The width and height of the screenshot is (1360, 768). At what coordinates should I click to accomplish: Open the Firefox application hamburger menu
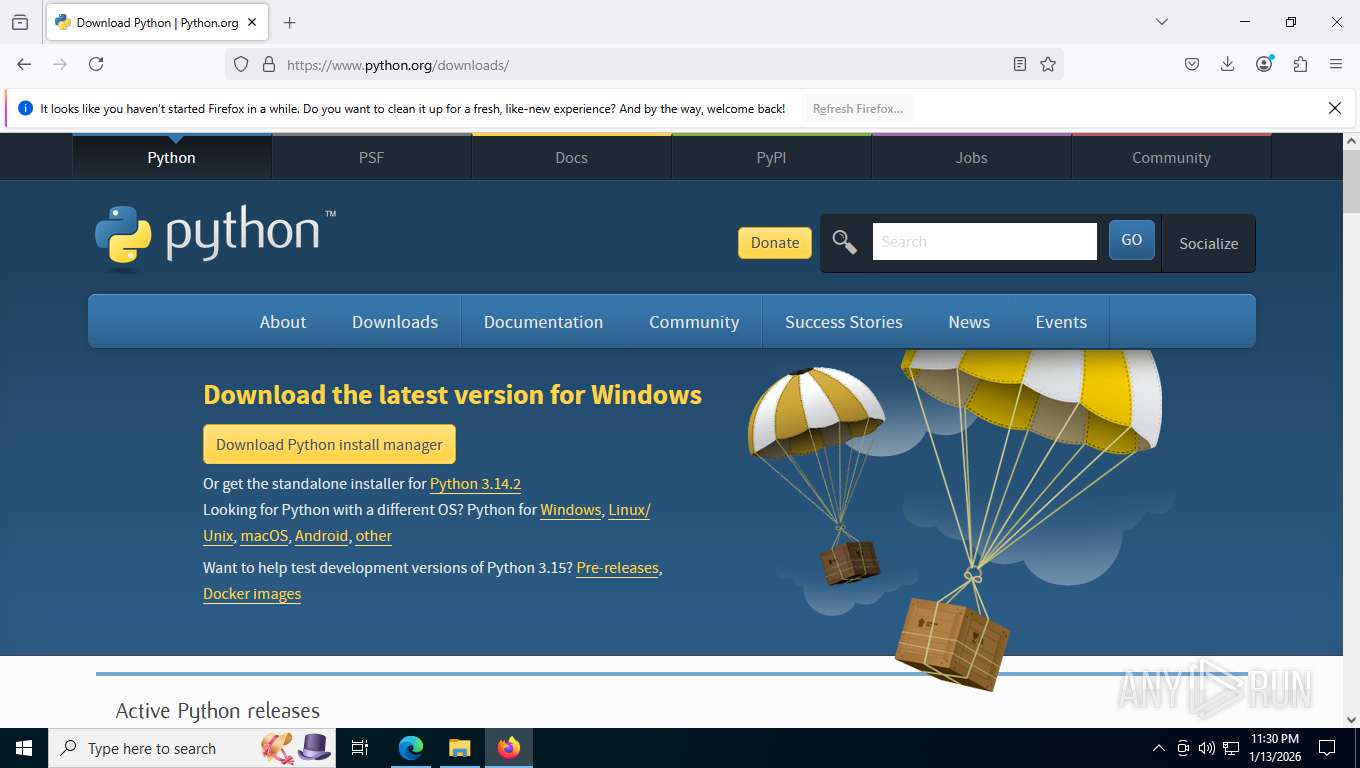[x=1336, y=64]
